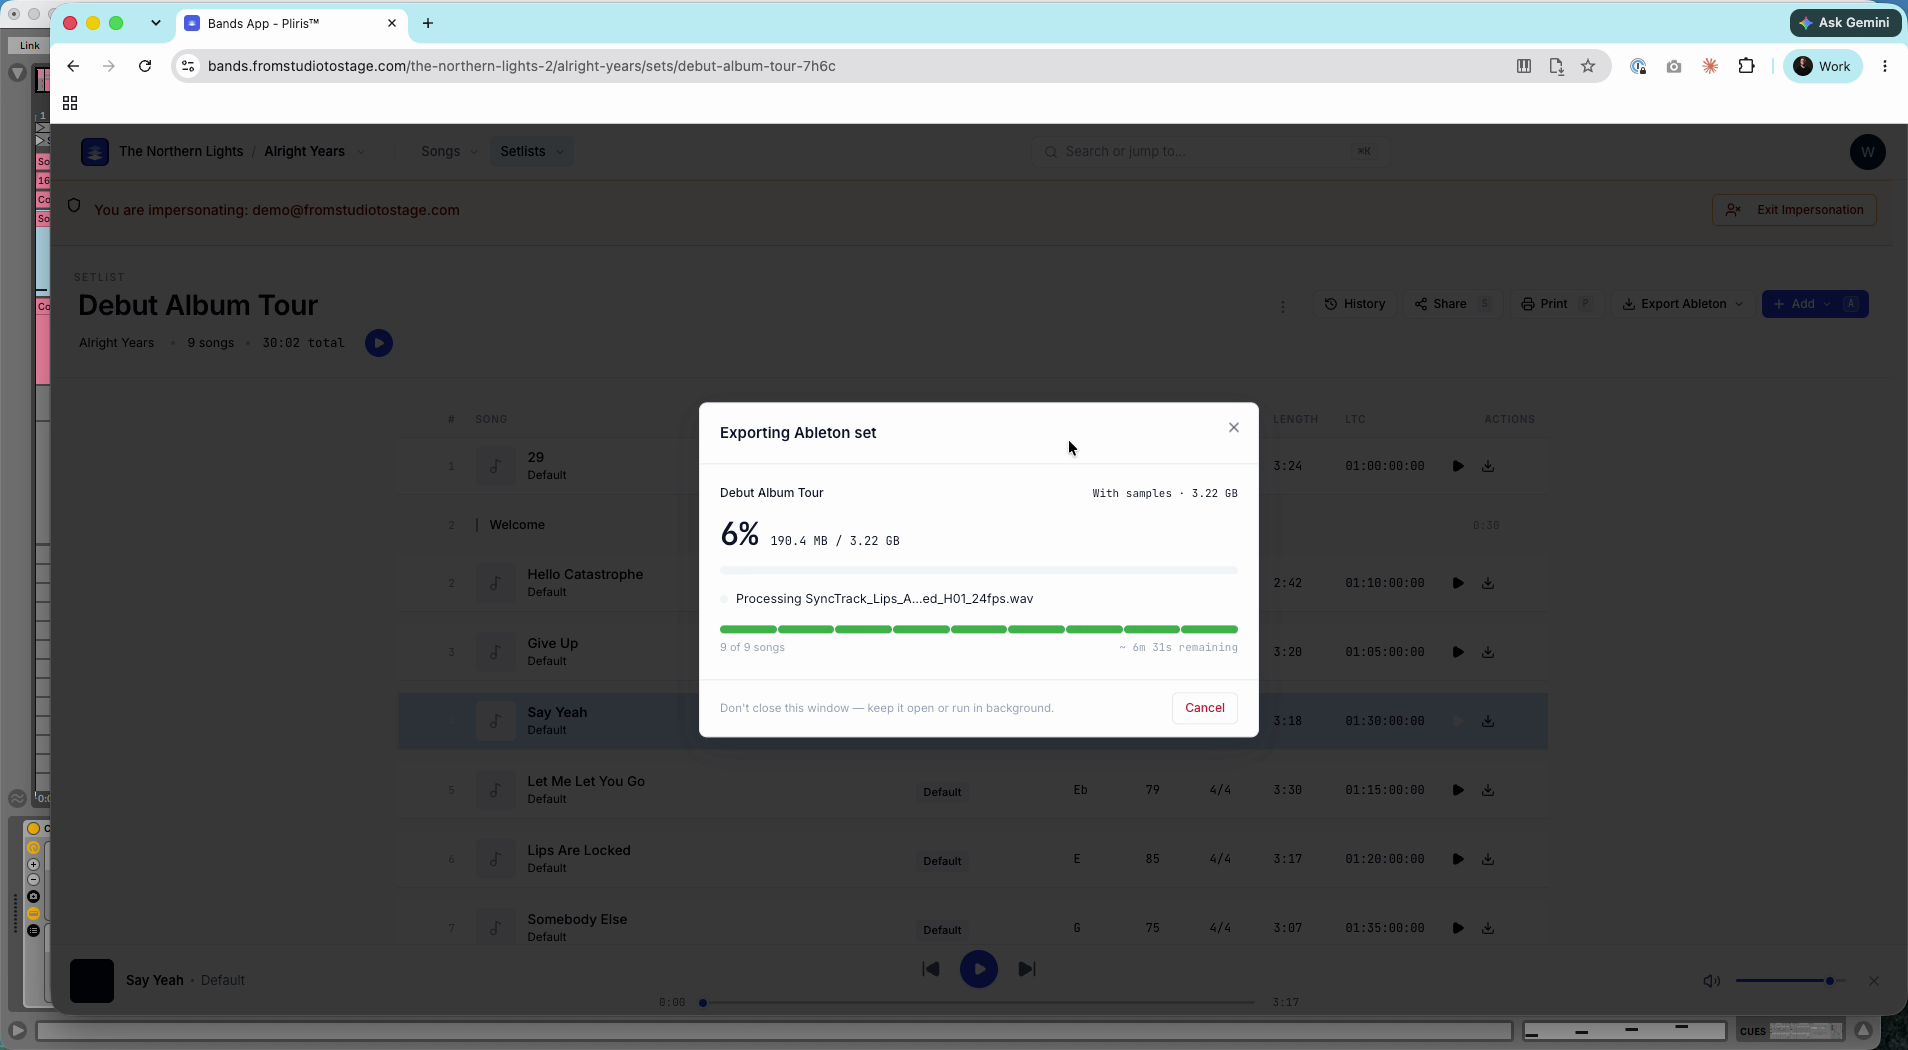Viewport: 1908px width, 1050px height.
Task: Click the Pliris app logo icon
Action: [95, 152]
